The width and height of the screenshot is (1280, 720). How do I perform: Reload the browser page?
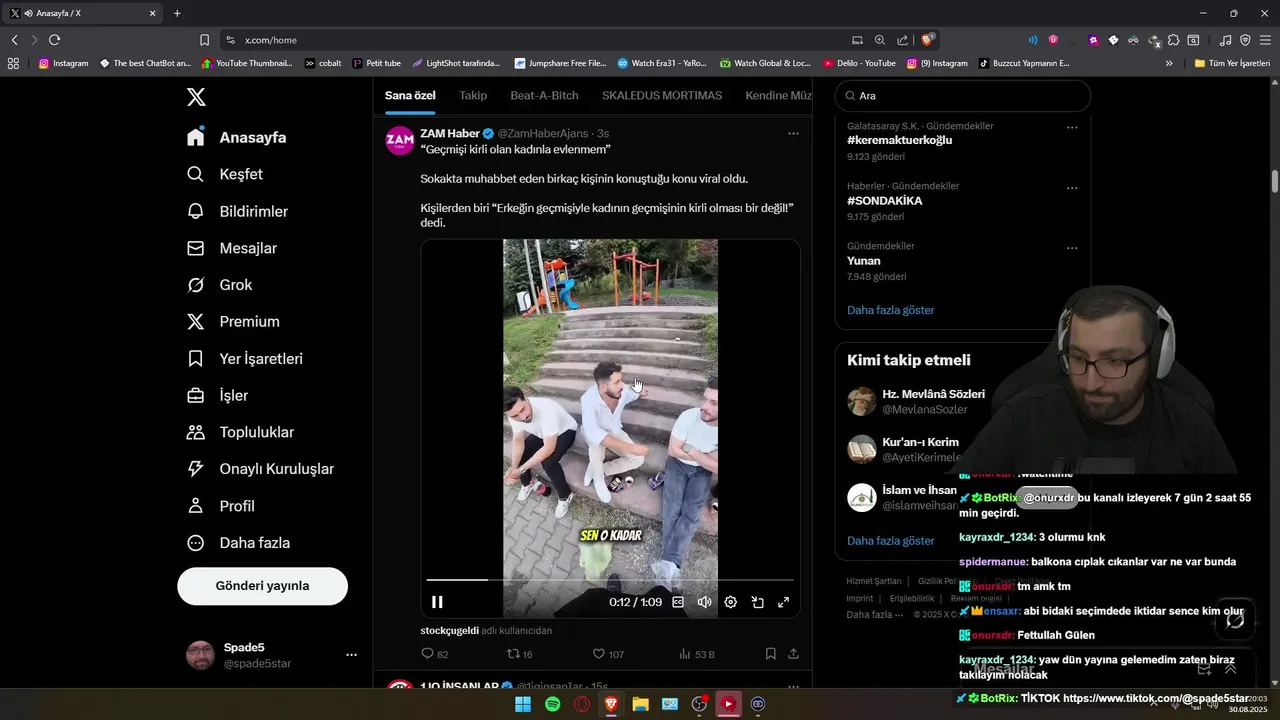tap(54, 40)
